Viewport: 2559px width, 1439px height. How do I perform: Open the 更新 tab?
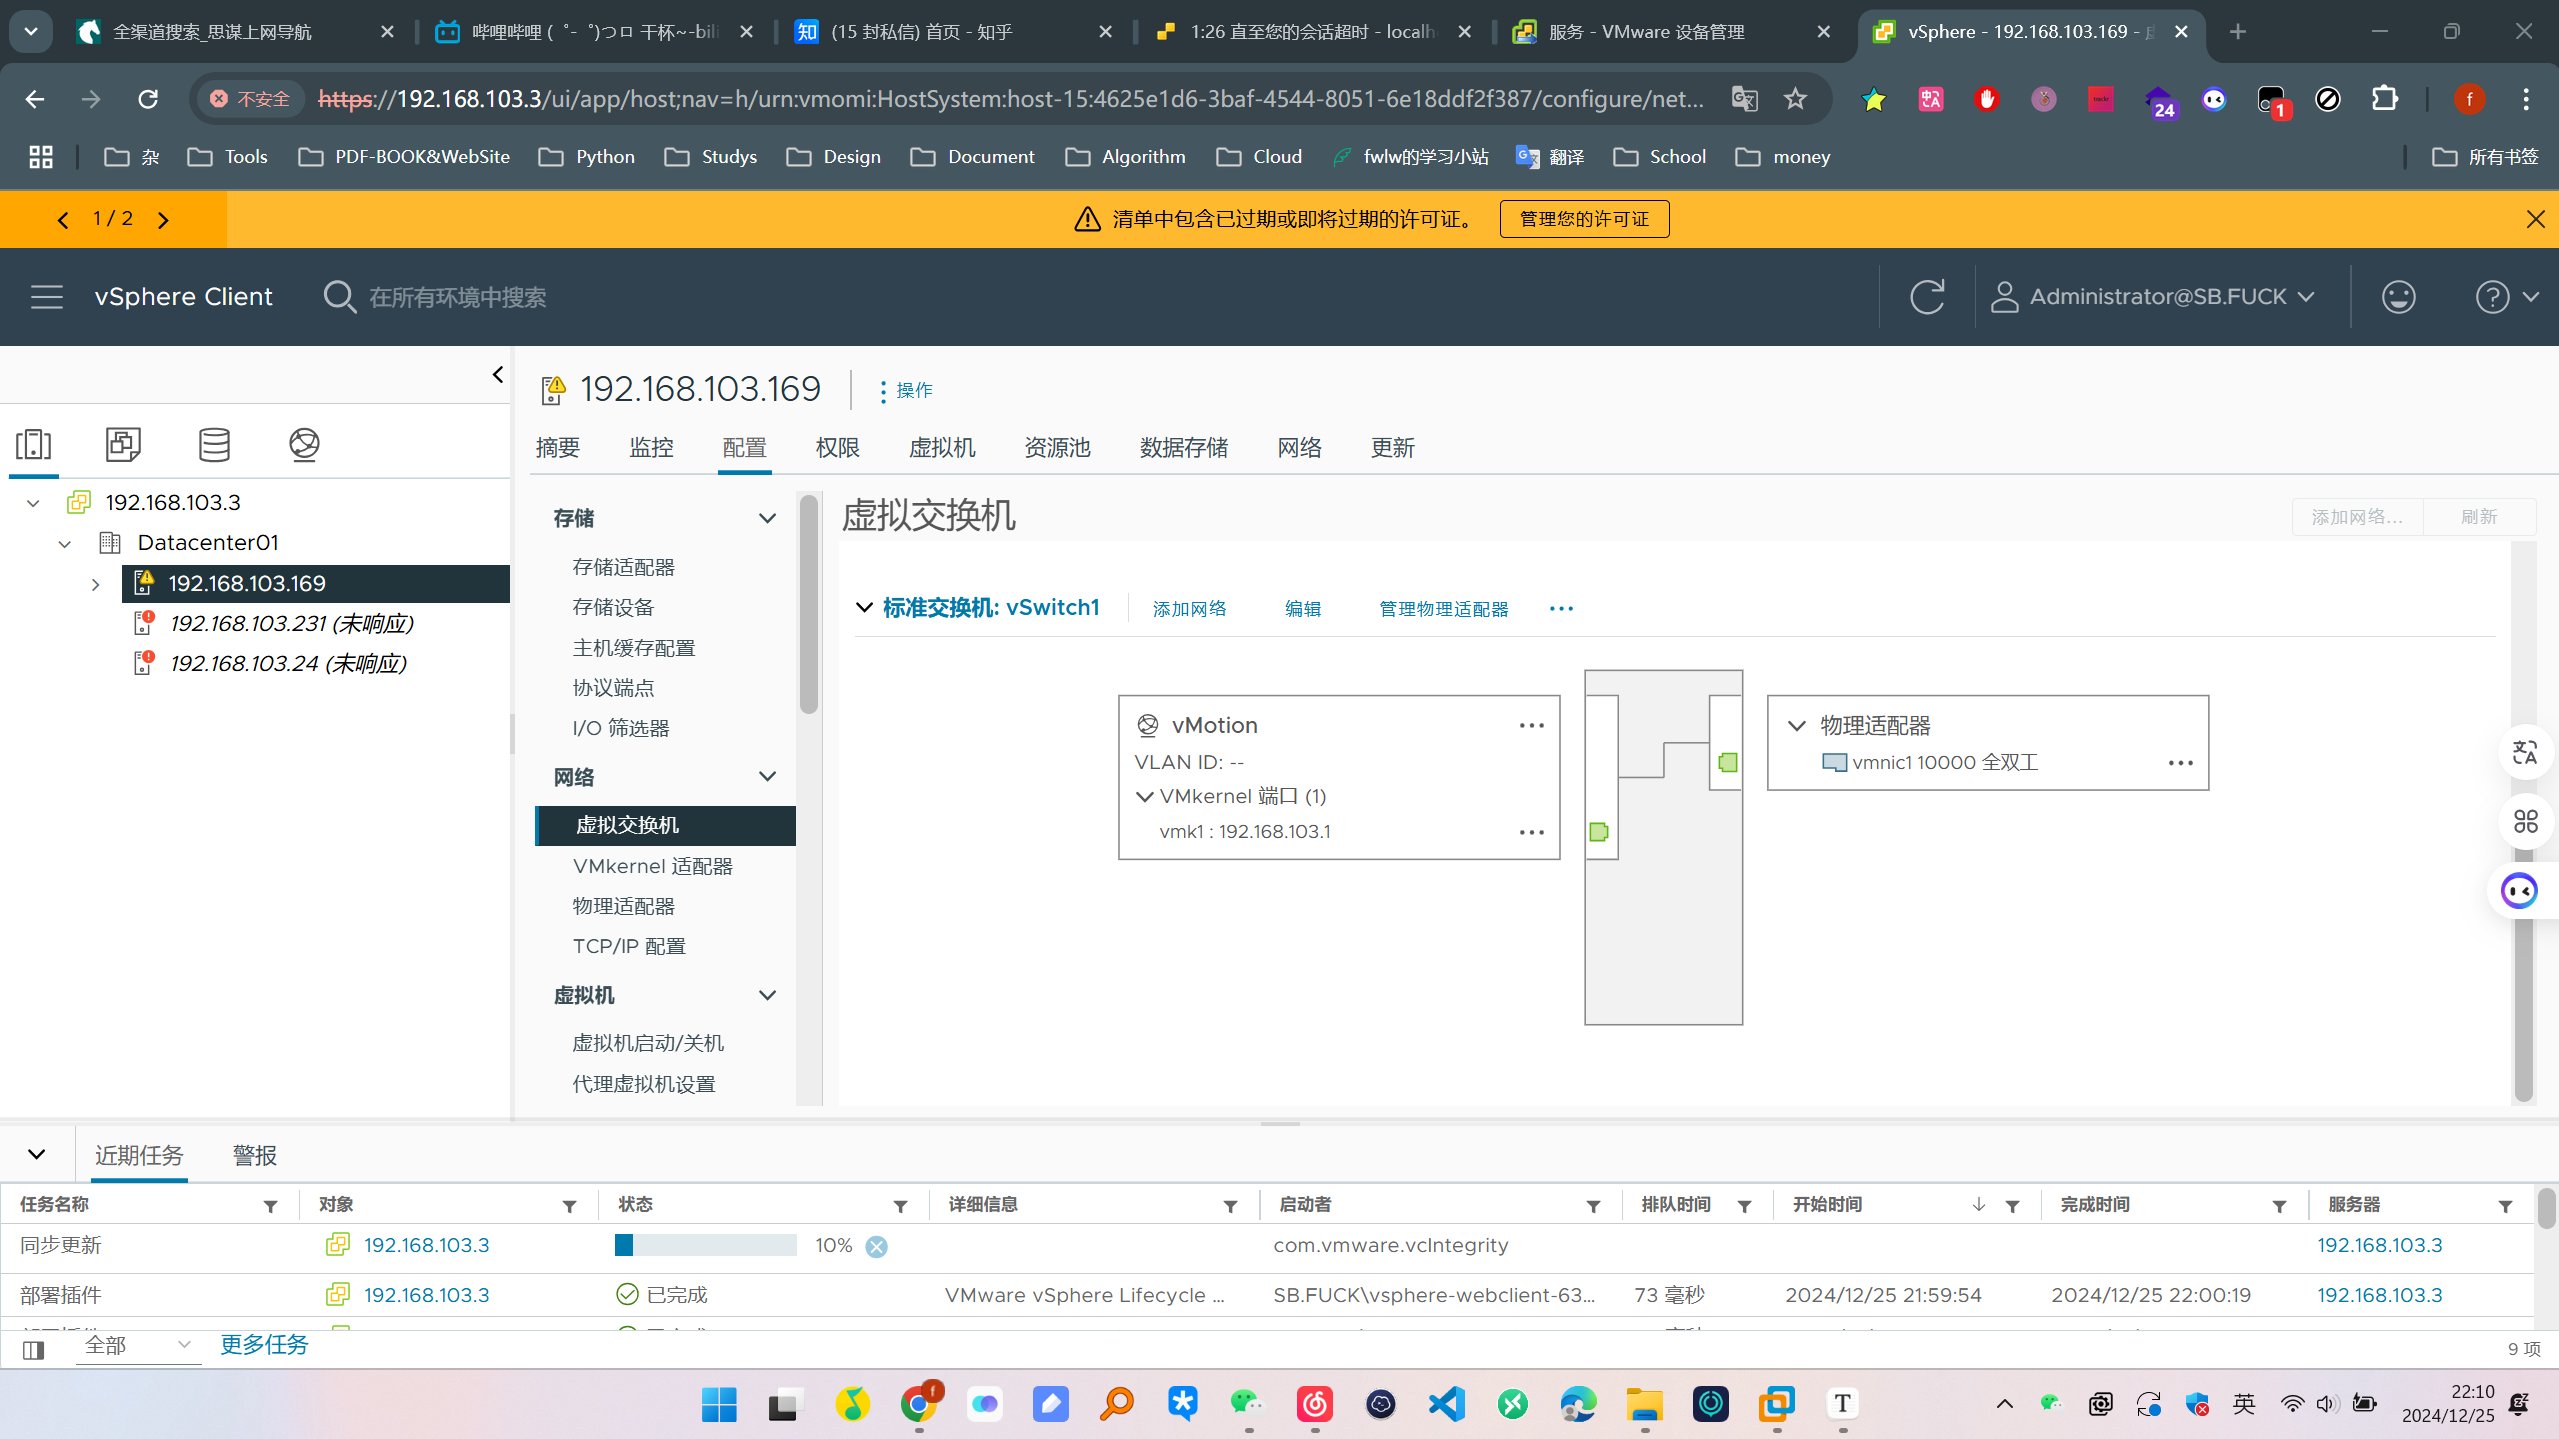1392,448
